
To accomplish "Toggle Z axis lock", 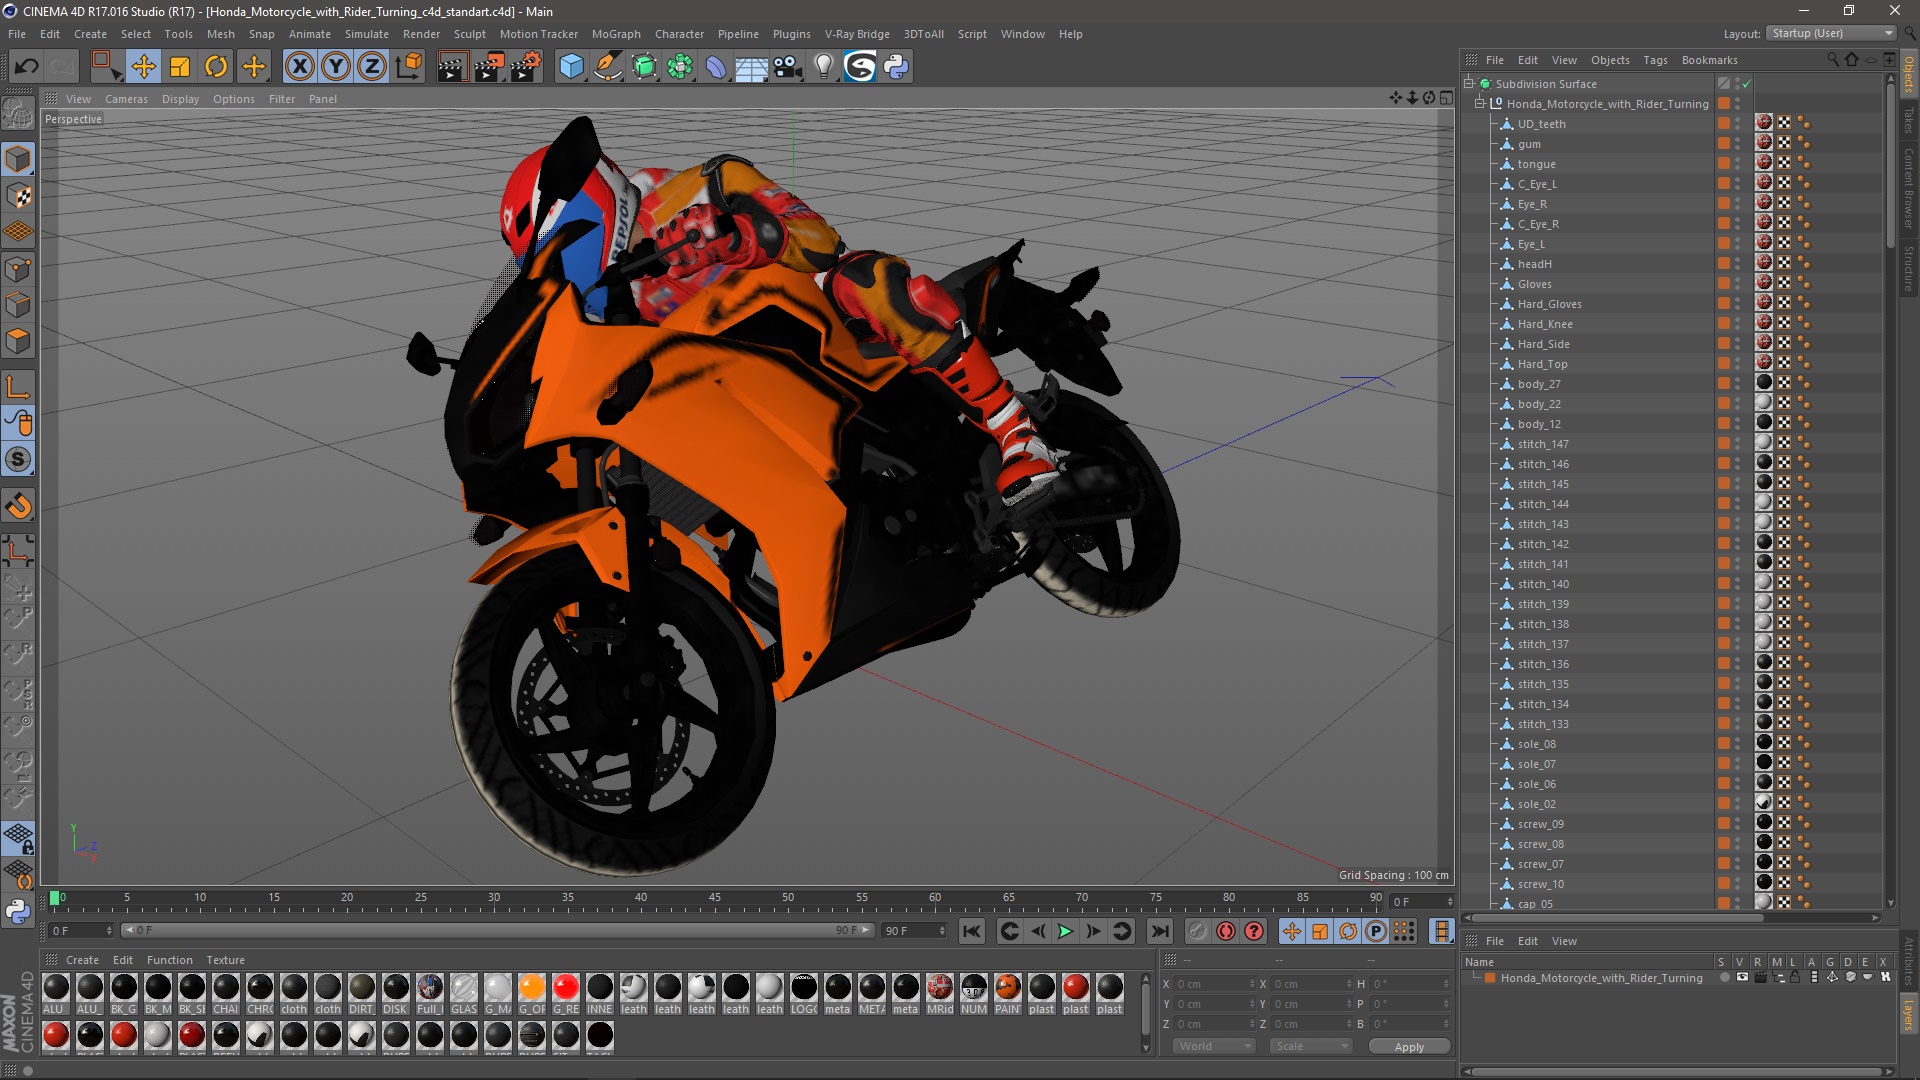I will (x=372, y=67).
